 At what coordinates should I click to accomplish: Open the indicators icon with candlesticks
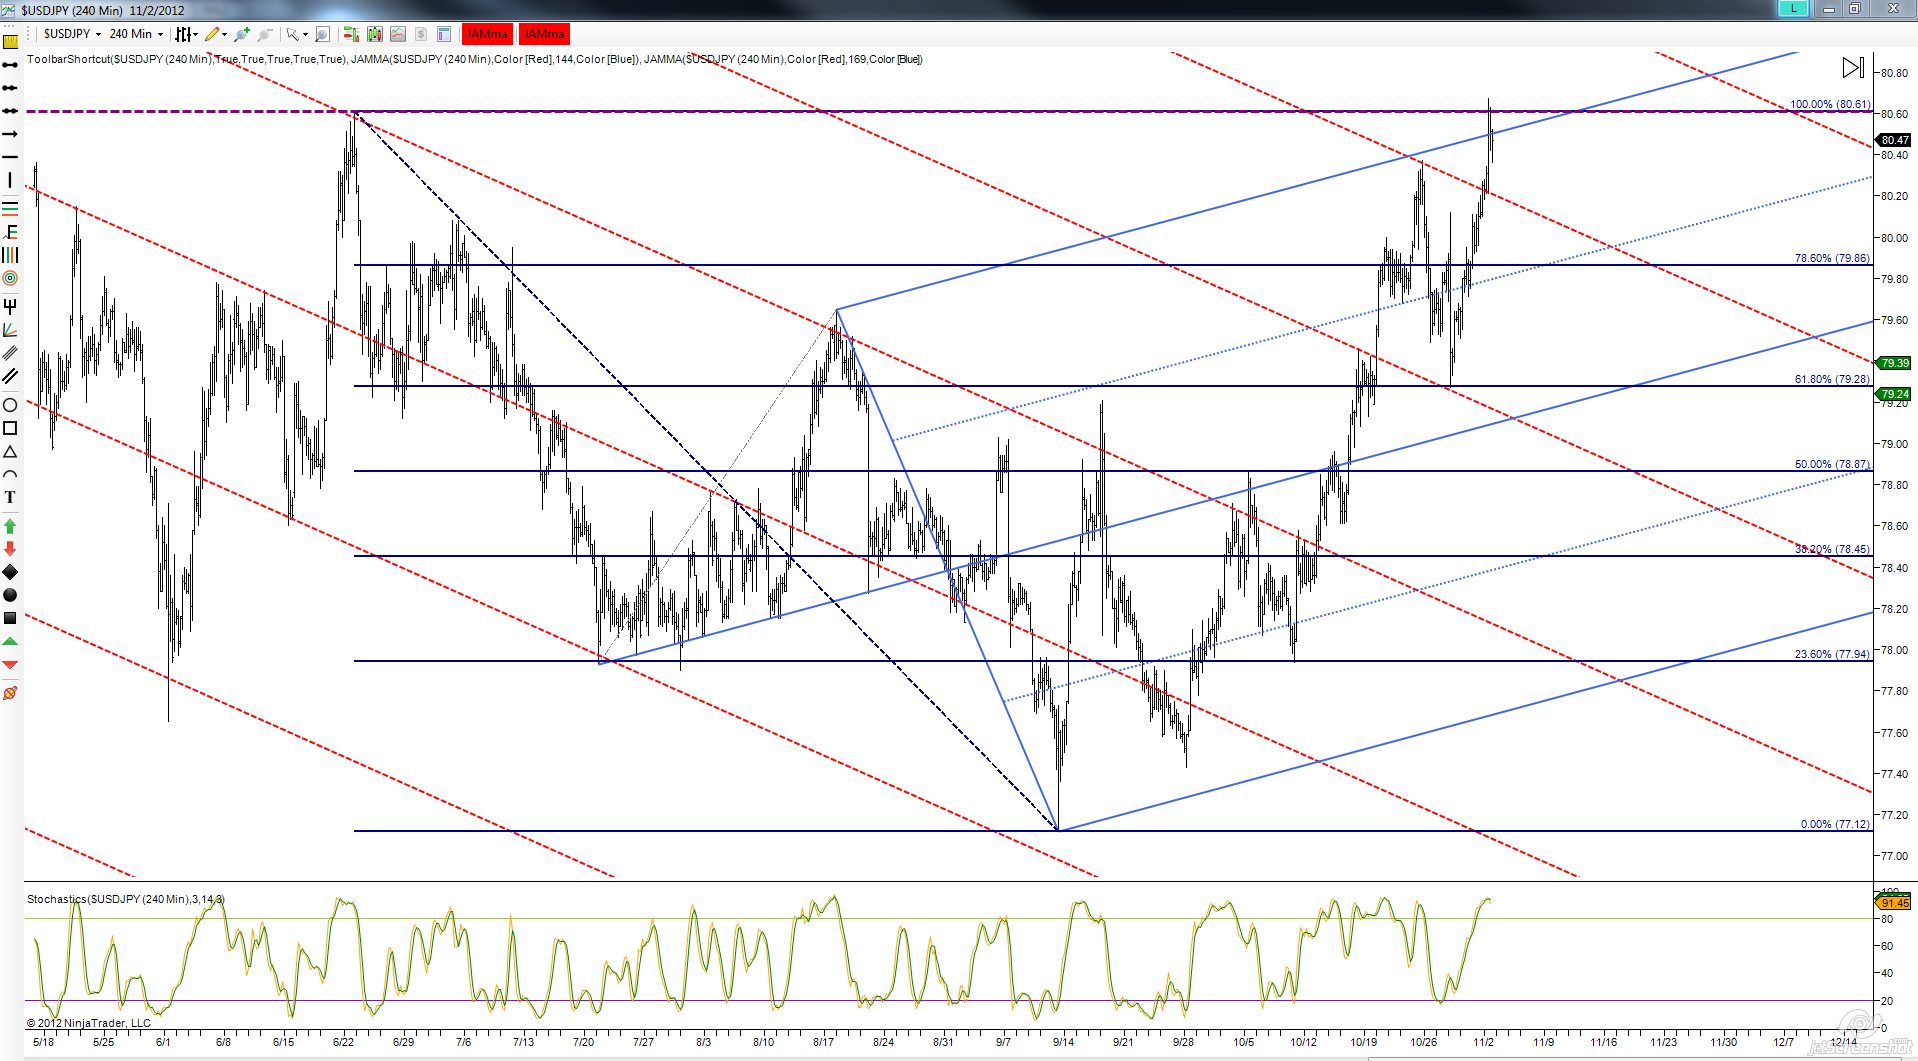point(375,34)
